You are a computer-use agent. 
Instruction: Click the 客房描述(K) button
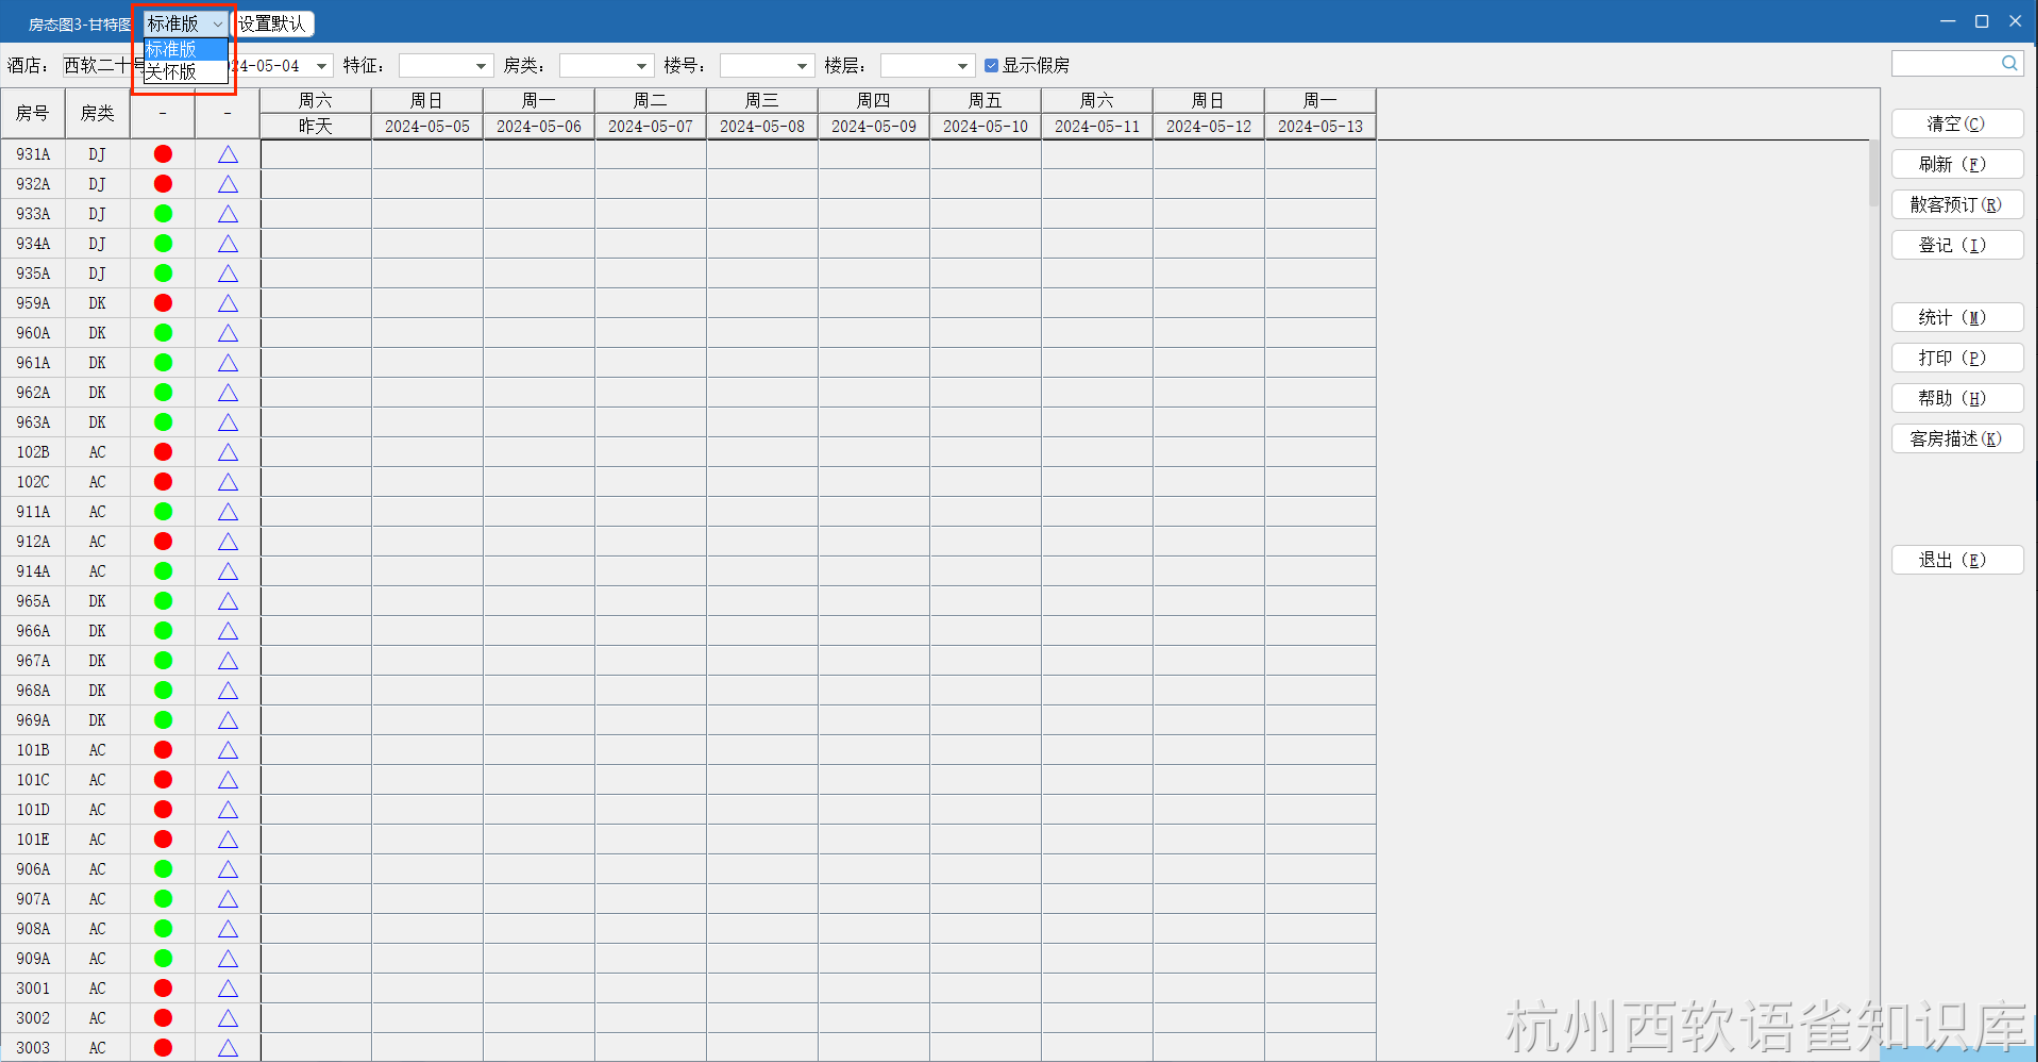click(1957, 439)
